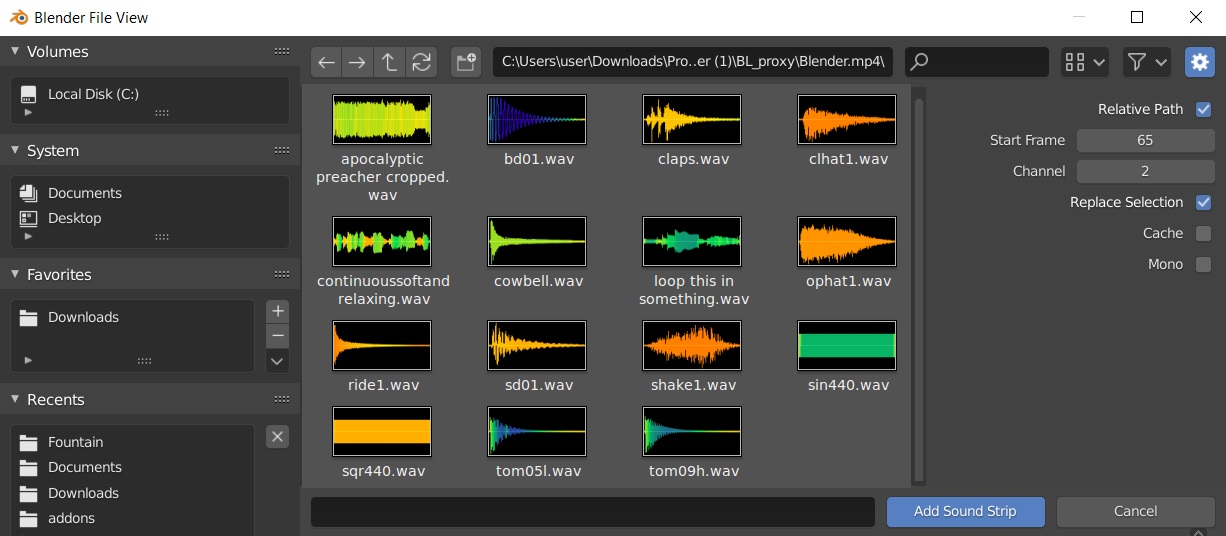Open Downloads in Recents list
The width and height of the screenshot is (1226, 536).
tap(133, 493)
